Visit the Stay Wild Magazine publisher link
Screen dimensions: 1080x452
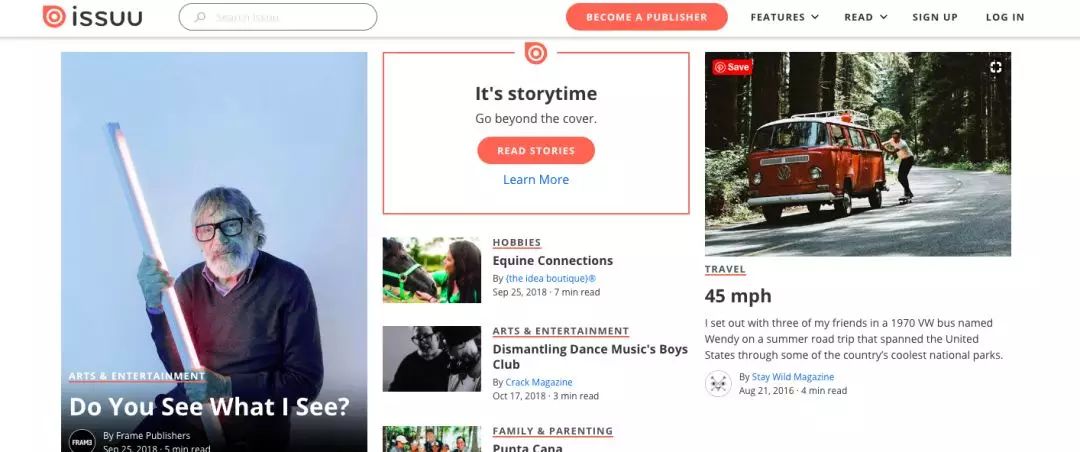[x=793, y=377]
